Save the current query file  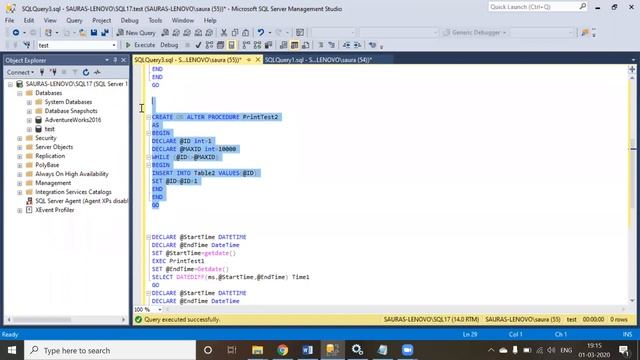94,33
